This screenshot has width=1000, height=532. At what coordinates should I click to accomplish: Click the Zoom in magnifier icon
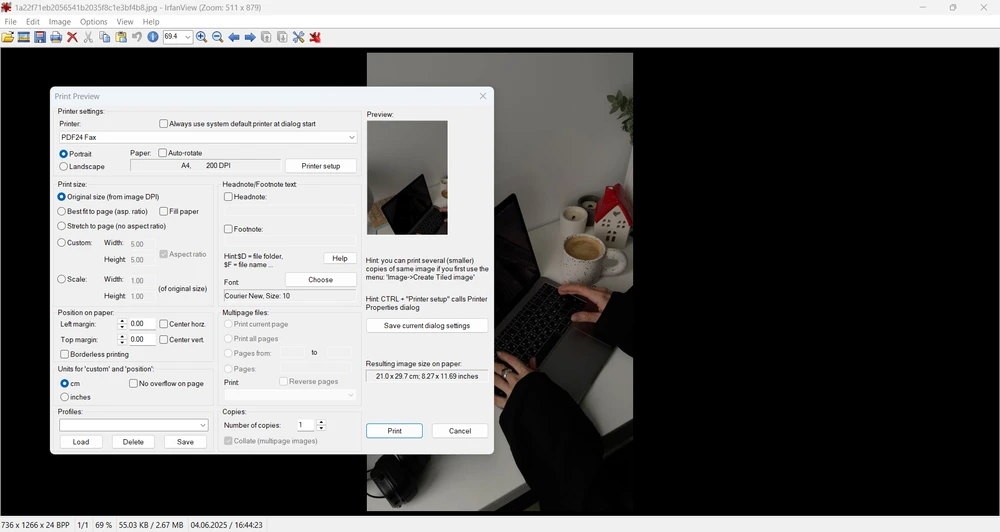201,37
